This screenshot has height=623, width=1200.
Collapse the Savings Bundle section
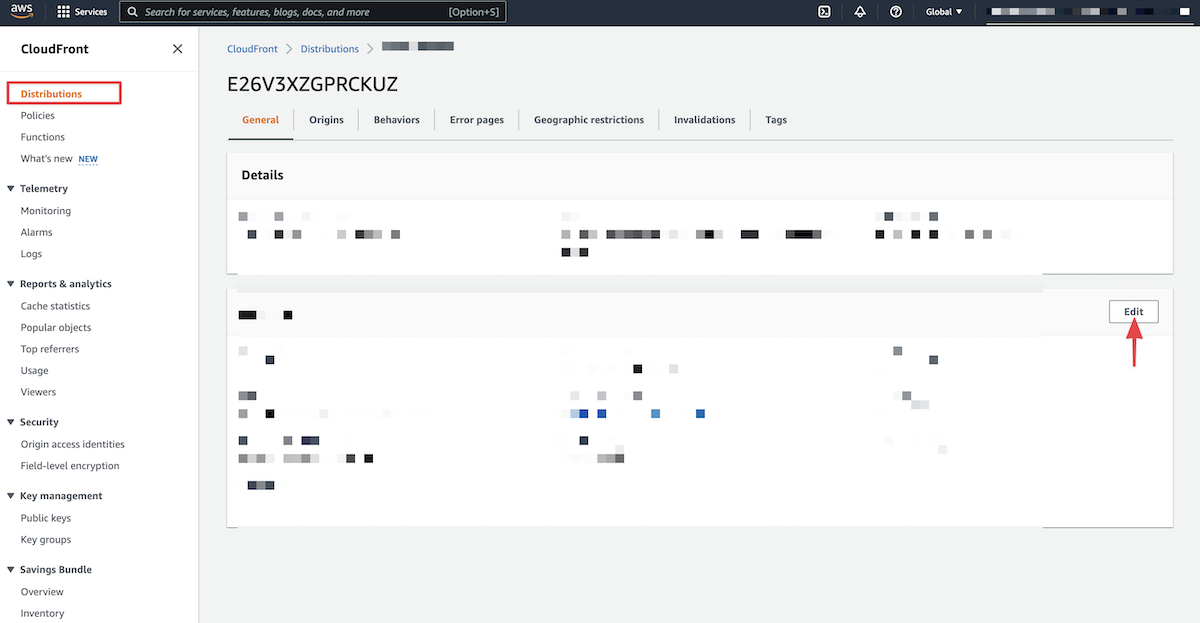(x=10, y=570)
